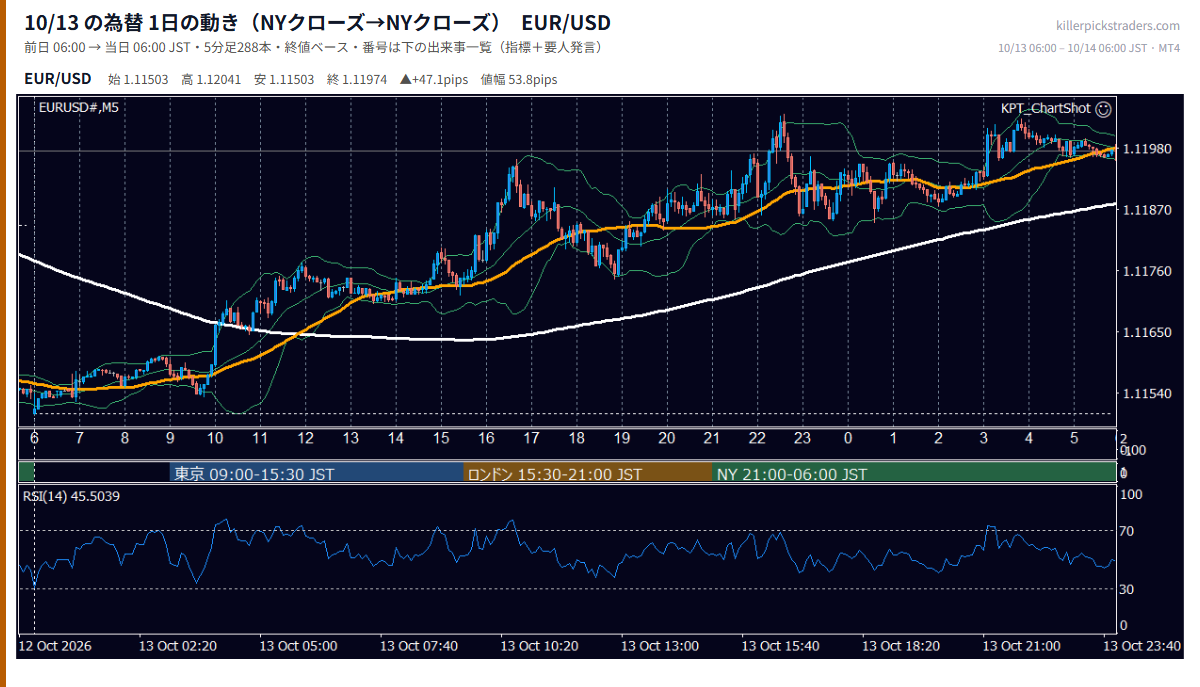Viewport: 1200px width, 687px height.
Task: Click the RSI 70 level label
Action: [x=1126, y=531]
